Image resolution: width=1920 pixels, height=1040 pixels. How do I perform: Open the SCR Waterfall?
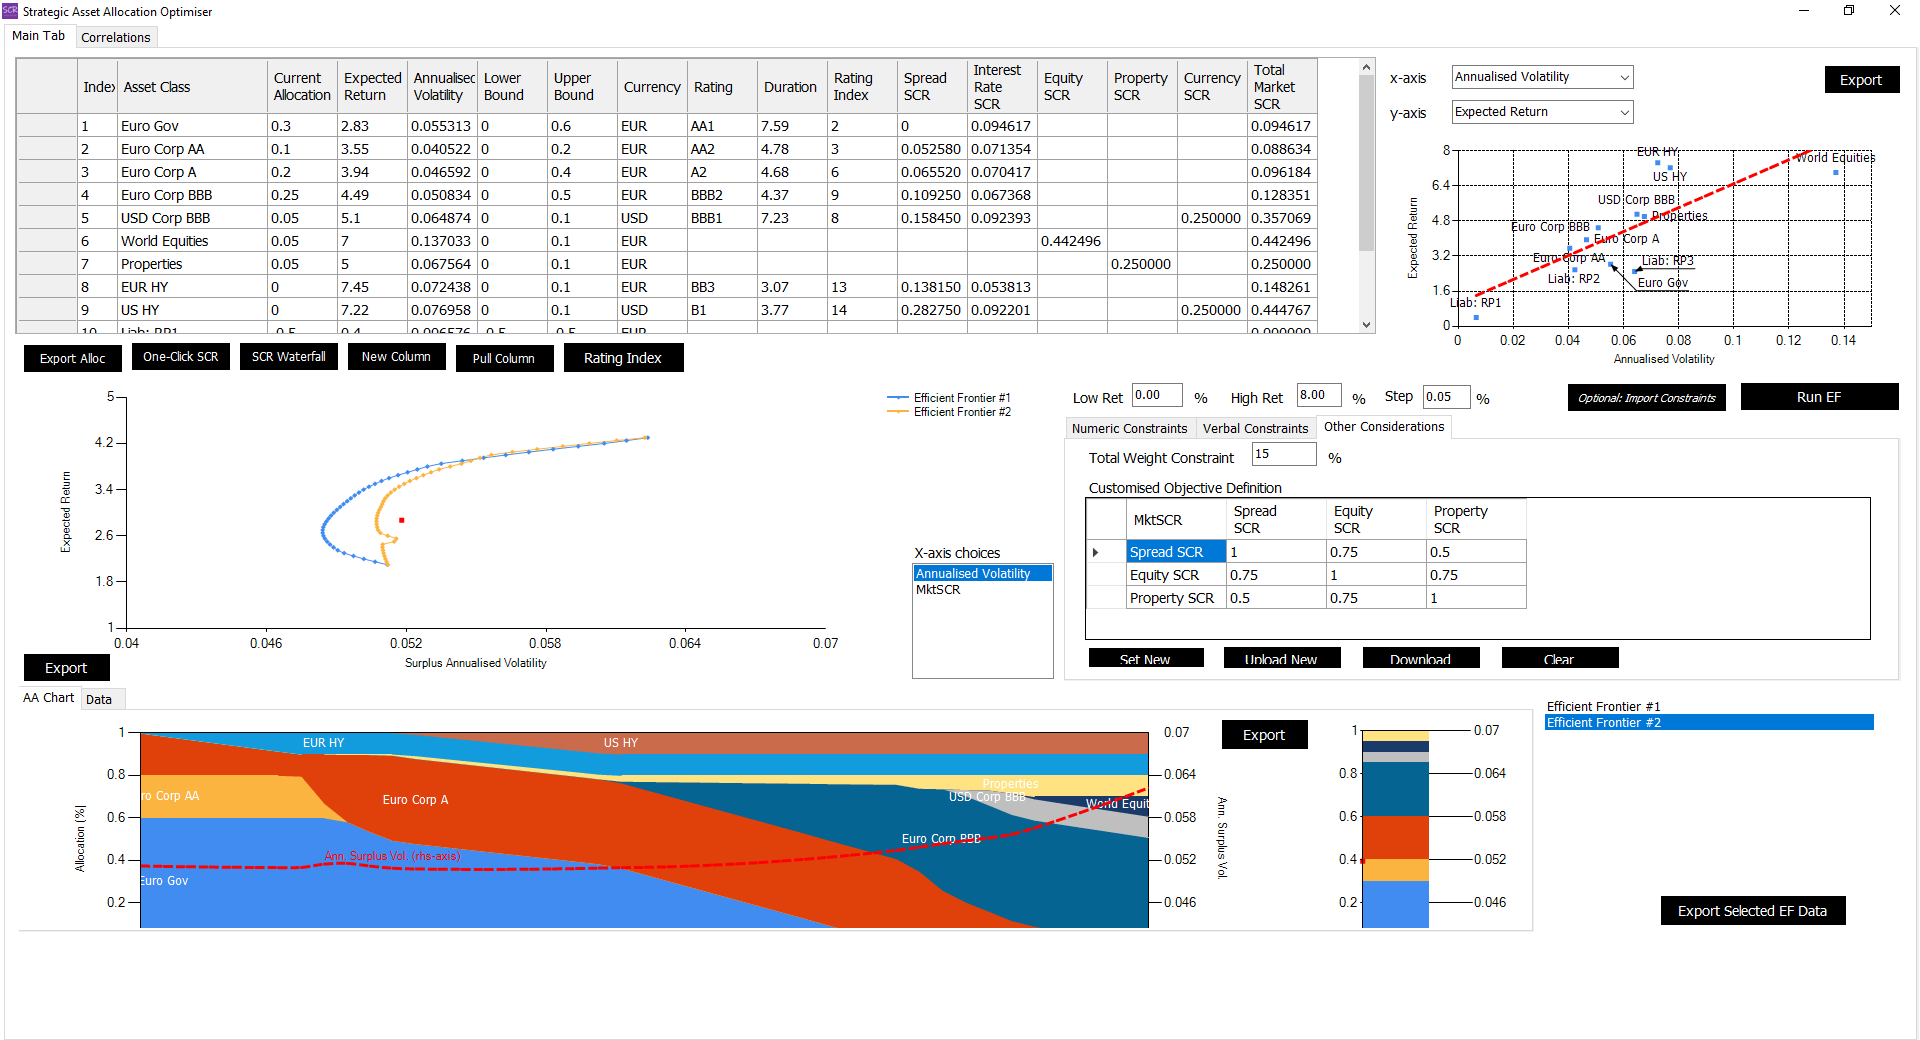pos(288,357)
